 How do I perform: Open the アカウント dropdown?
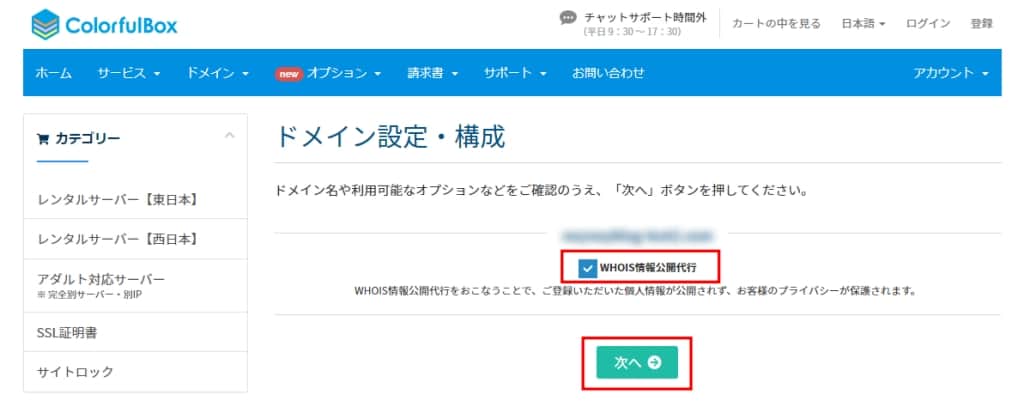(951, 73)
